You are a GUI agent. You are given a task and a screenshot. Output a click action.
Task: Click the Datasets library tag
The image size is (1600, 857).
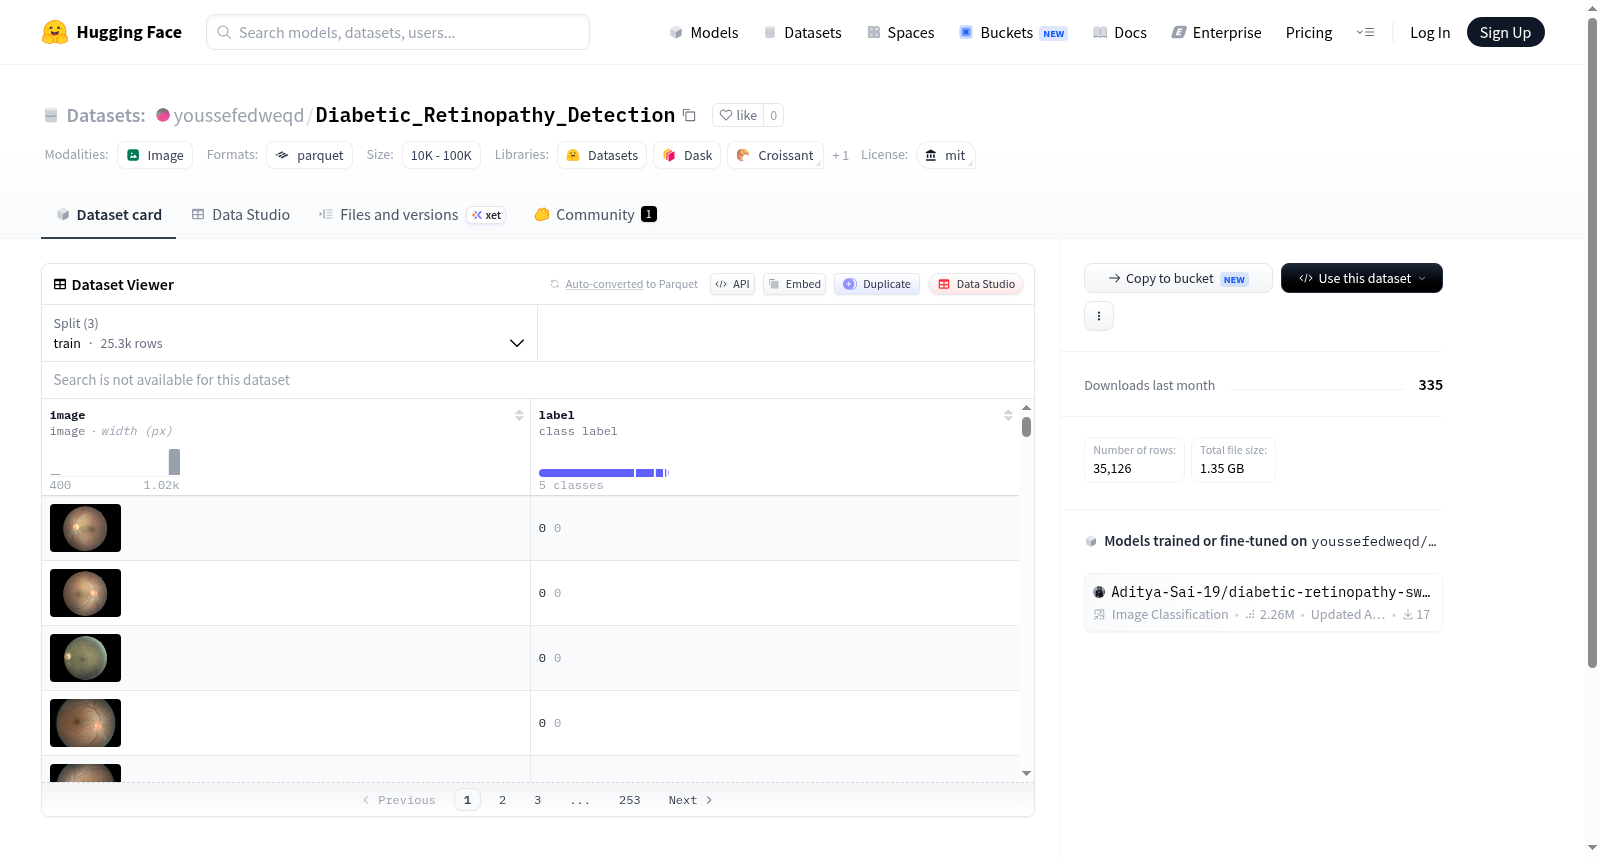coord(601,155)
